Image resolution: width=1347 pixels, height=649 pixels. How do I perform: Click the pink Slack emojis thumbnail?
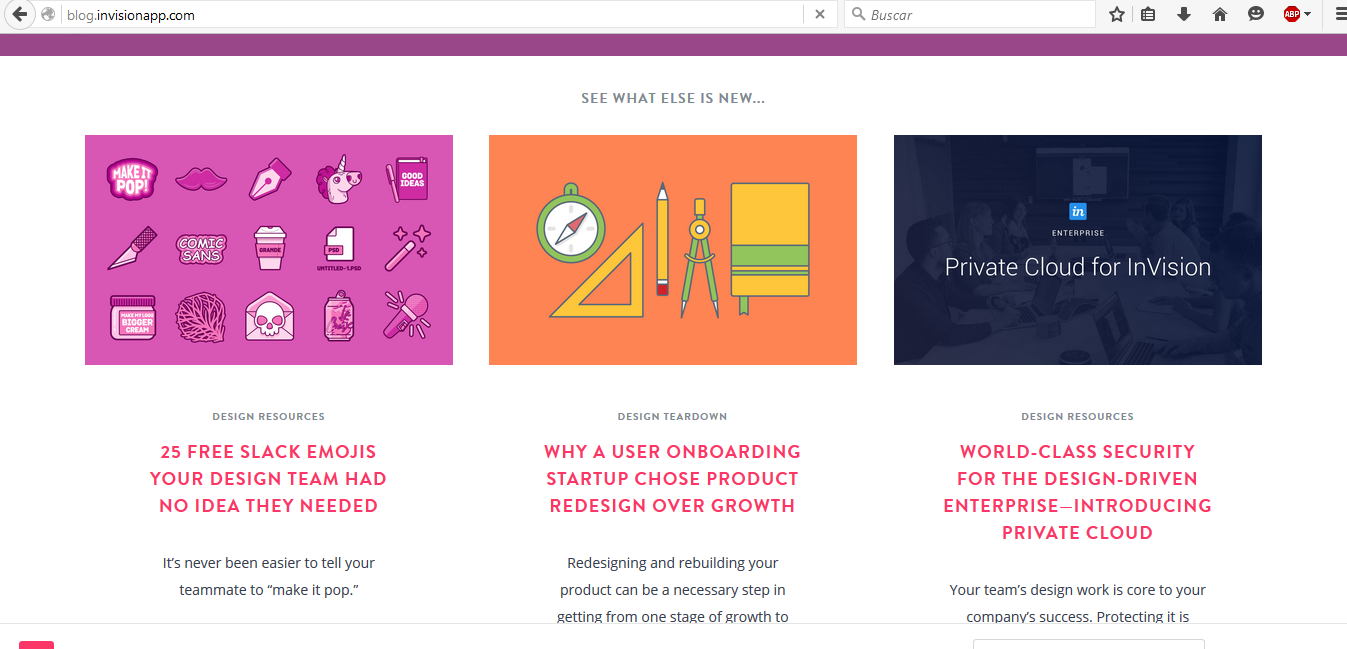(x=269, y=250)
